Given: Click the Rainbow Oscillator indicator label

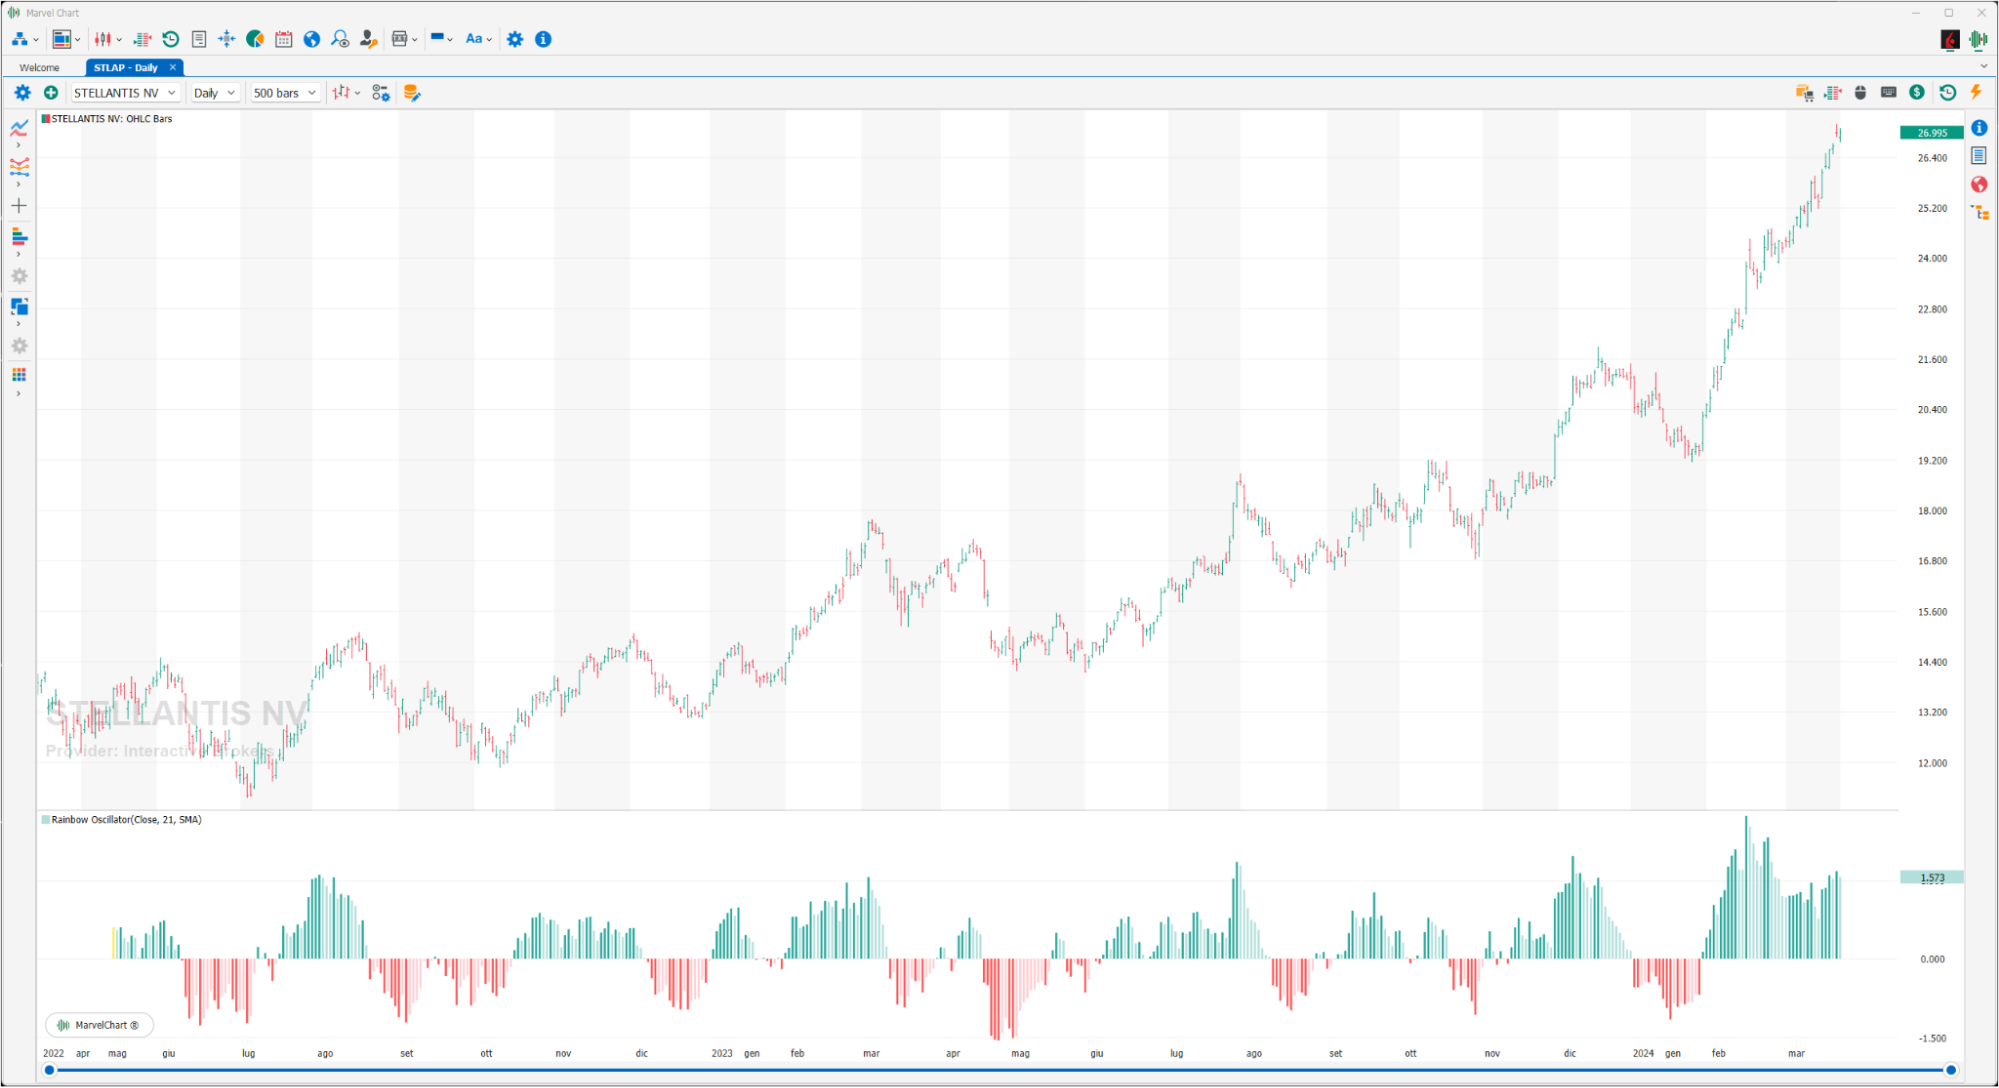Looking at the screenshot, I should [126, 820].
